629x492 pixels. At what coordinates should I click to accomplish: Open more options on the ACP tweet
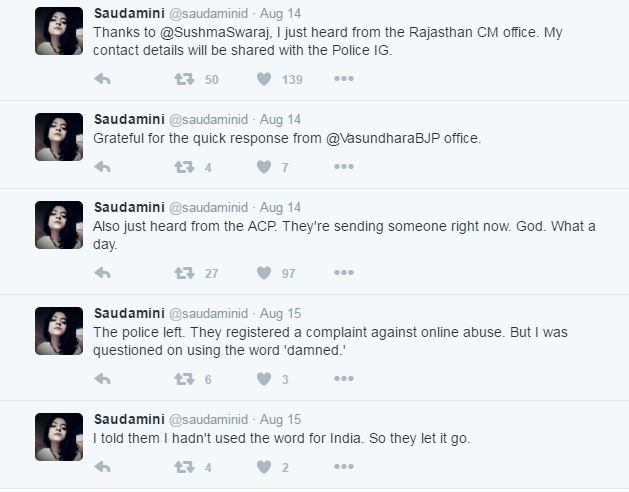tap(344, 273)
